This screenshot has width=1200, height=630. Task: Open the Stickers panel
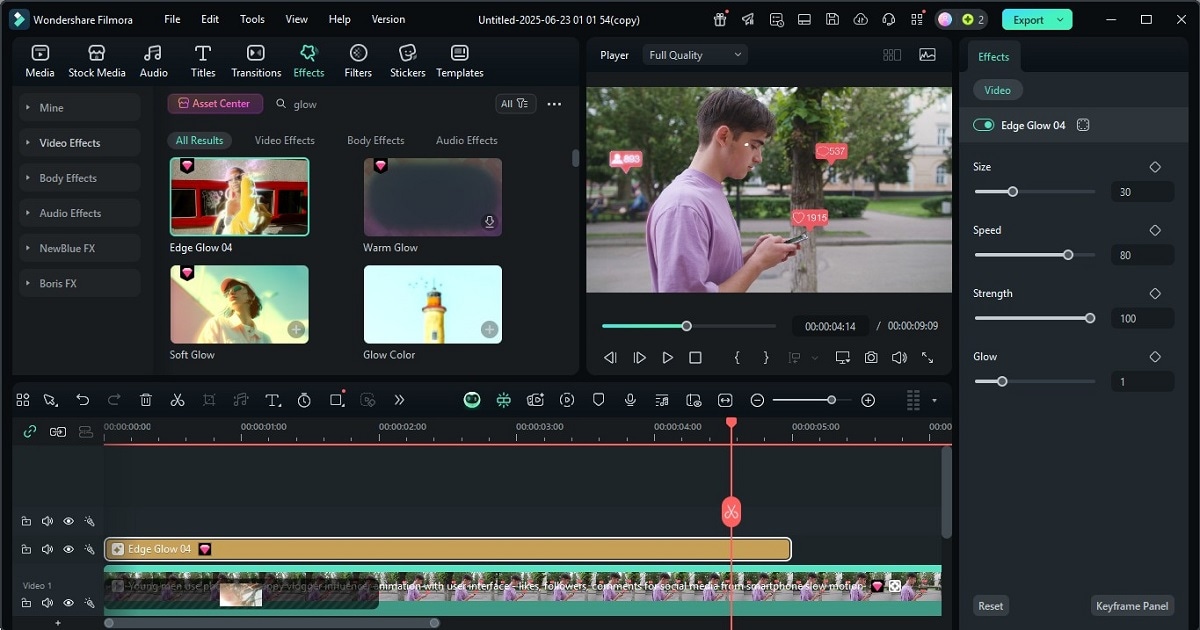point(407,61)
